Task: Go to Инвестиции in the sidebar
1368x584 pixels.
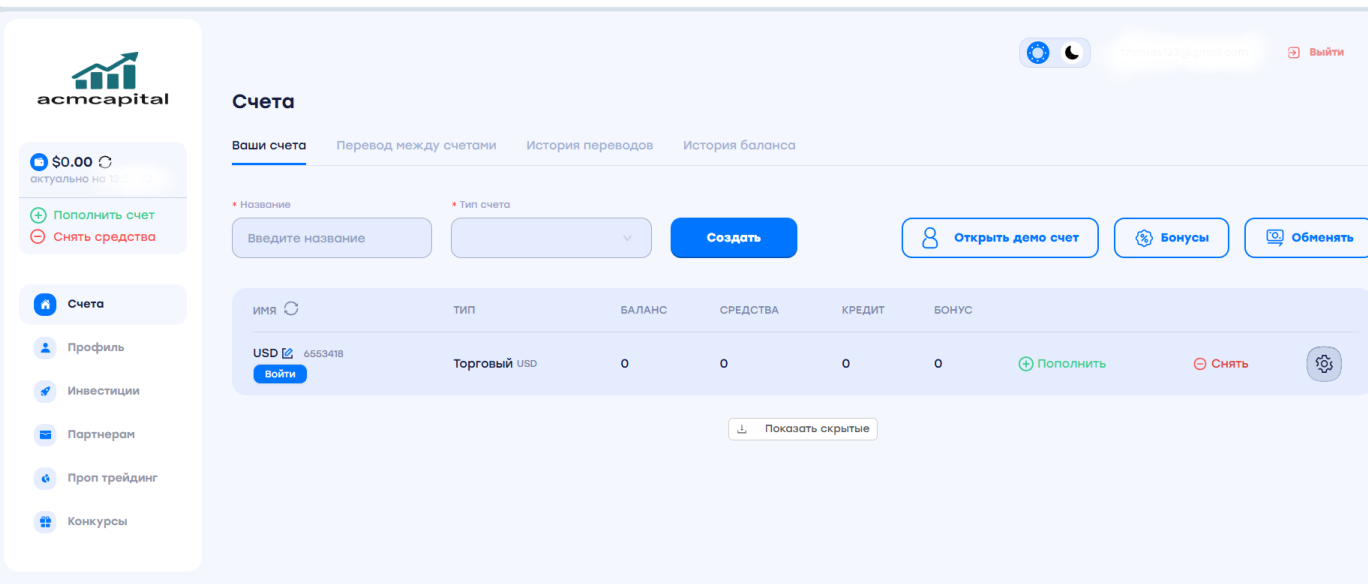Action: point(103,391)
